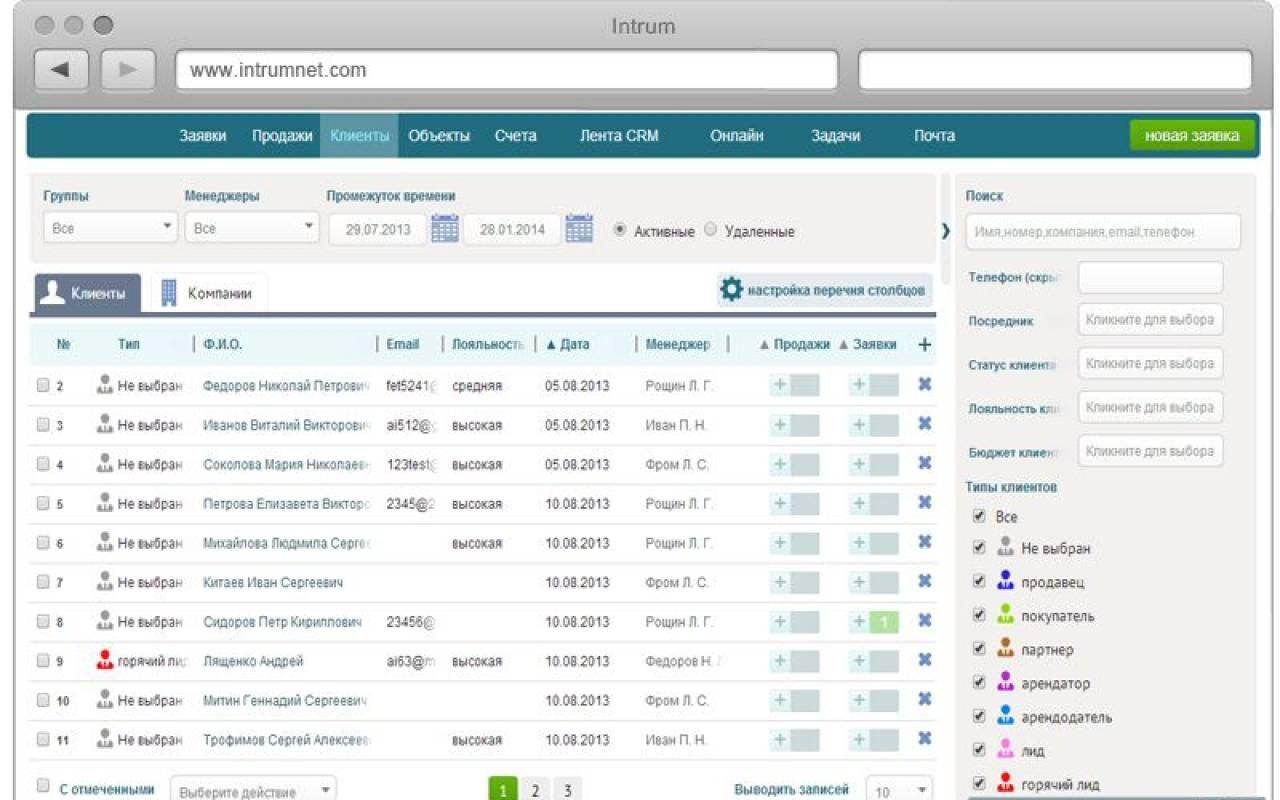
Task: Open the Продажи menu item
Action: click(282, 136)
